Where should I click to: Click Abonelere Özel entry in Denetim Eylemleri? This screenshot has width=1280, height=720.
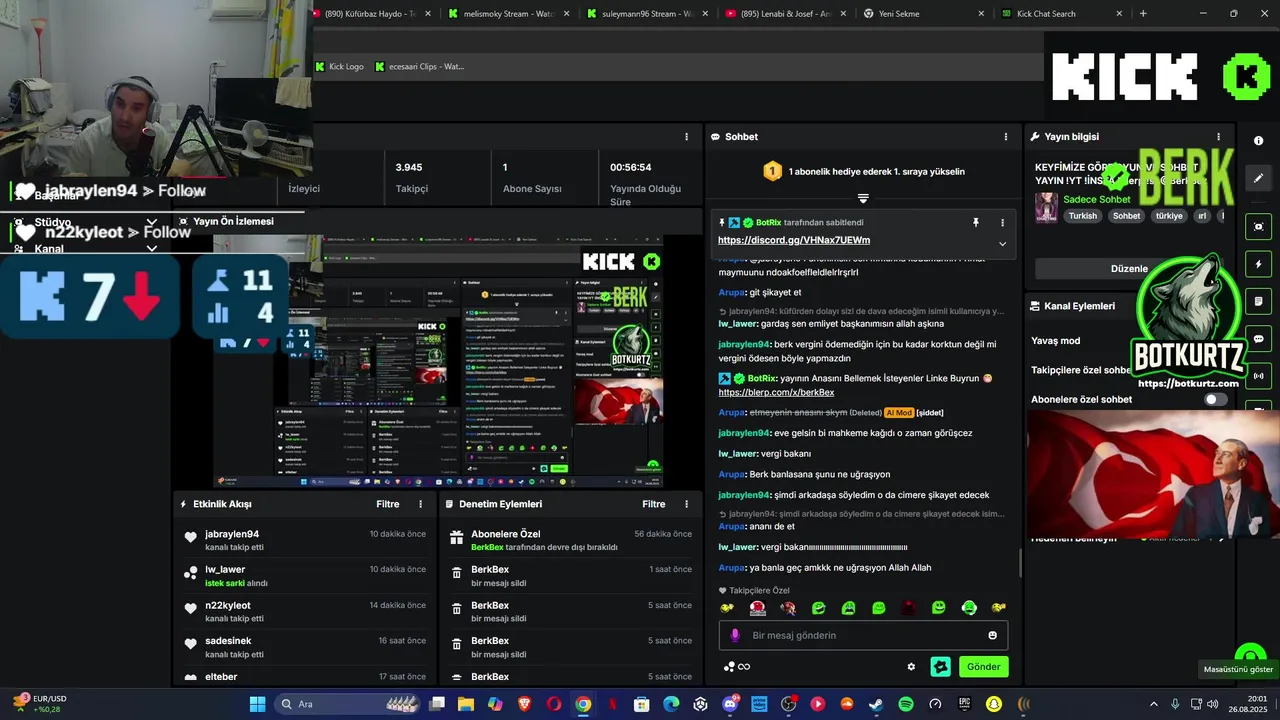505,534
